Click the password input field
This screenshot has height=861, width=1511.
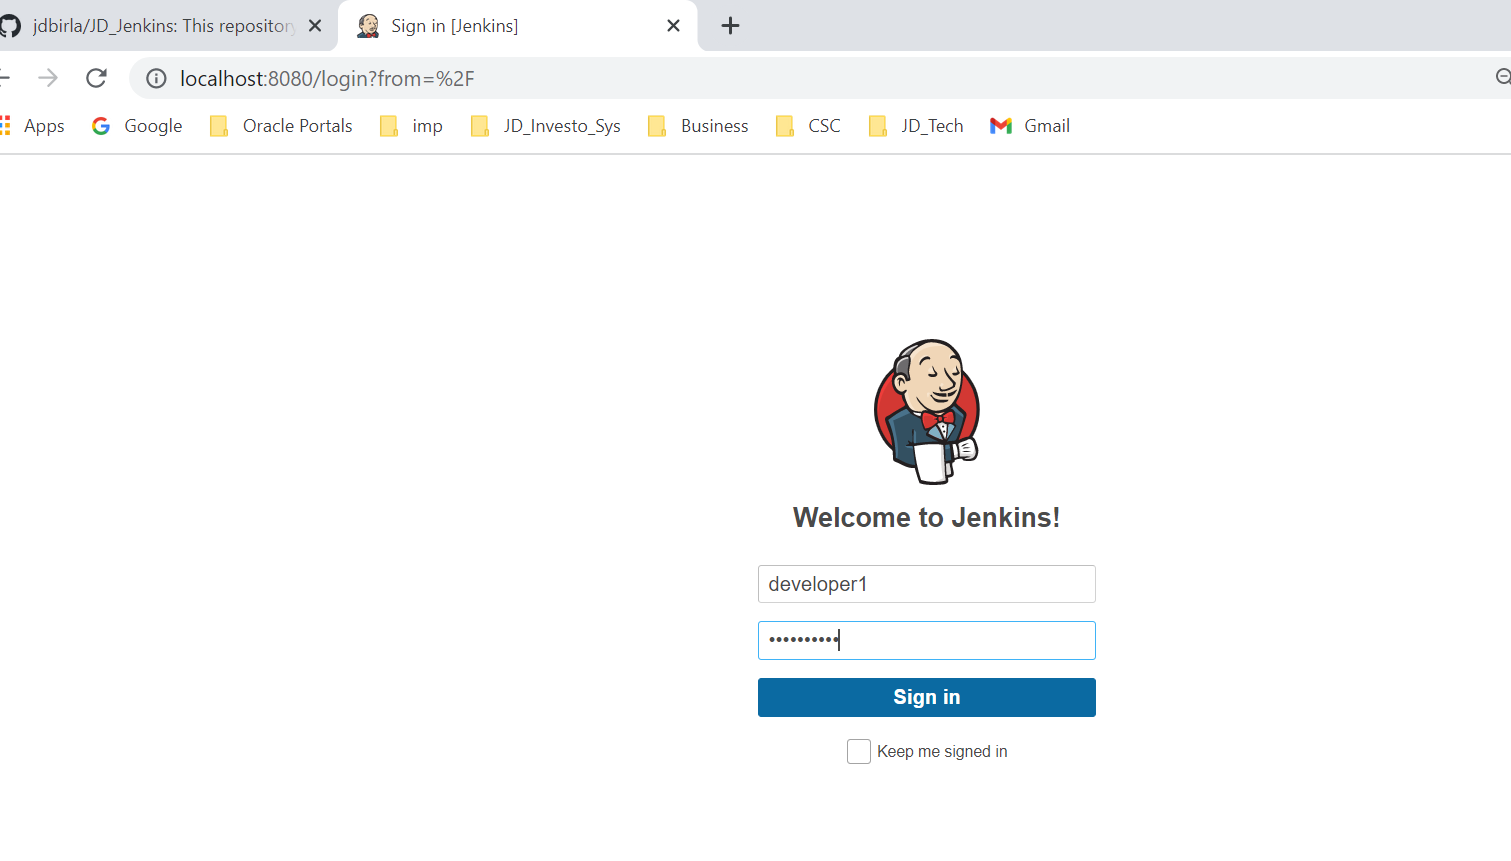[927, 640]
